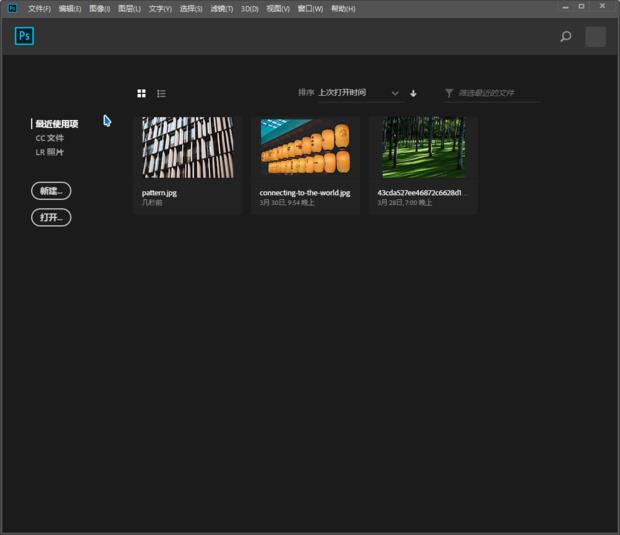Open the pattern.jpg thumbnail
This screenshot has width=620, height=535.
coord(188,148)
